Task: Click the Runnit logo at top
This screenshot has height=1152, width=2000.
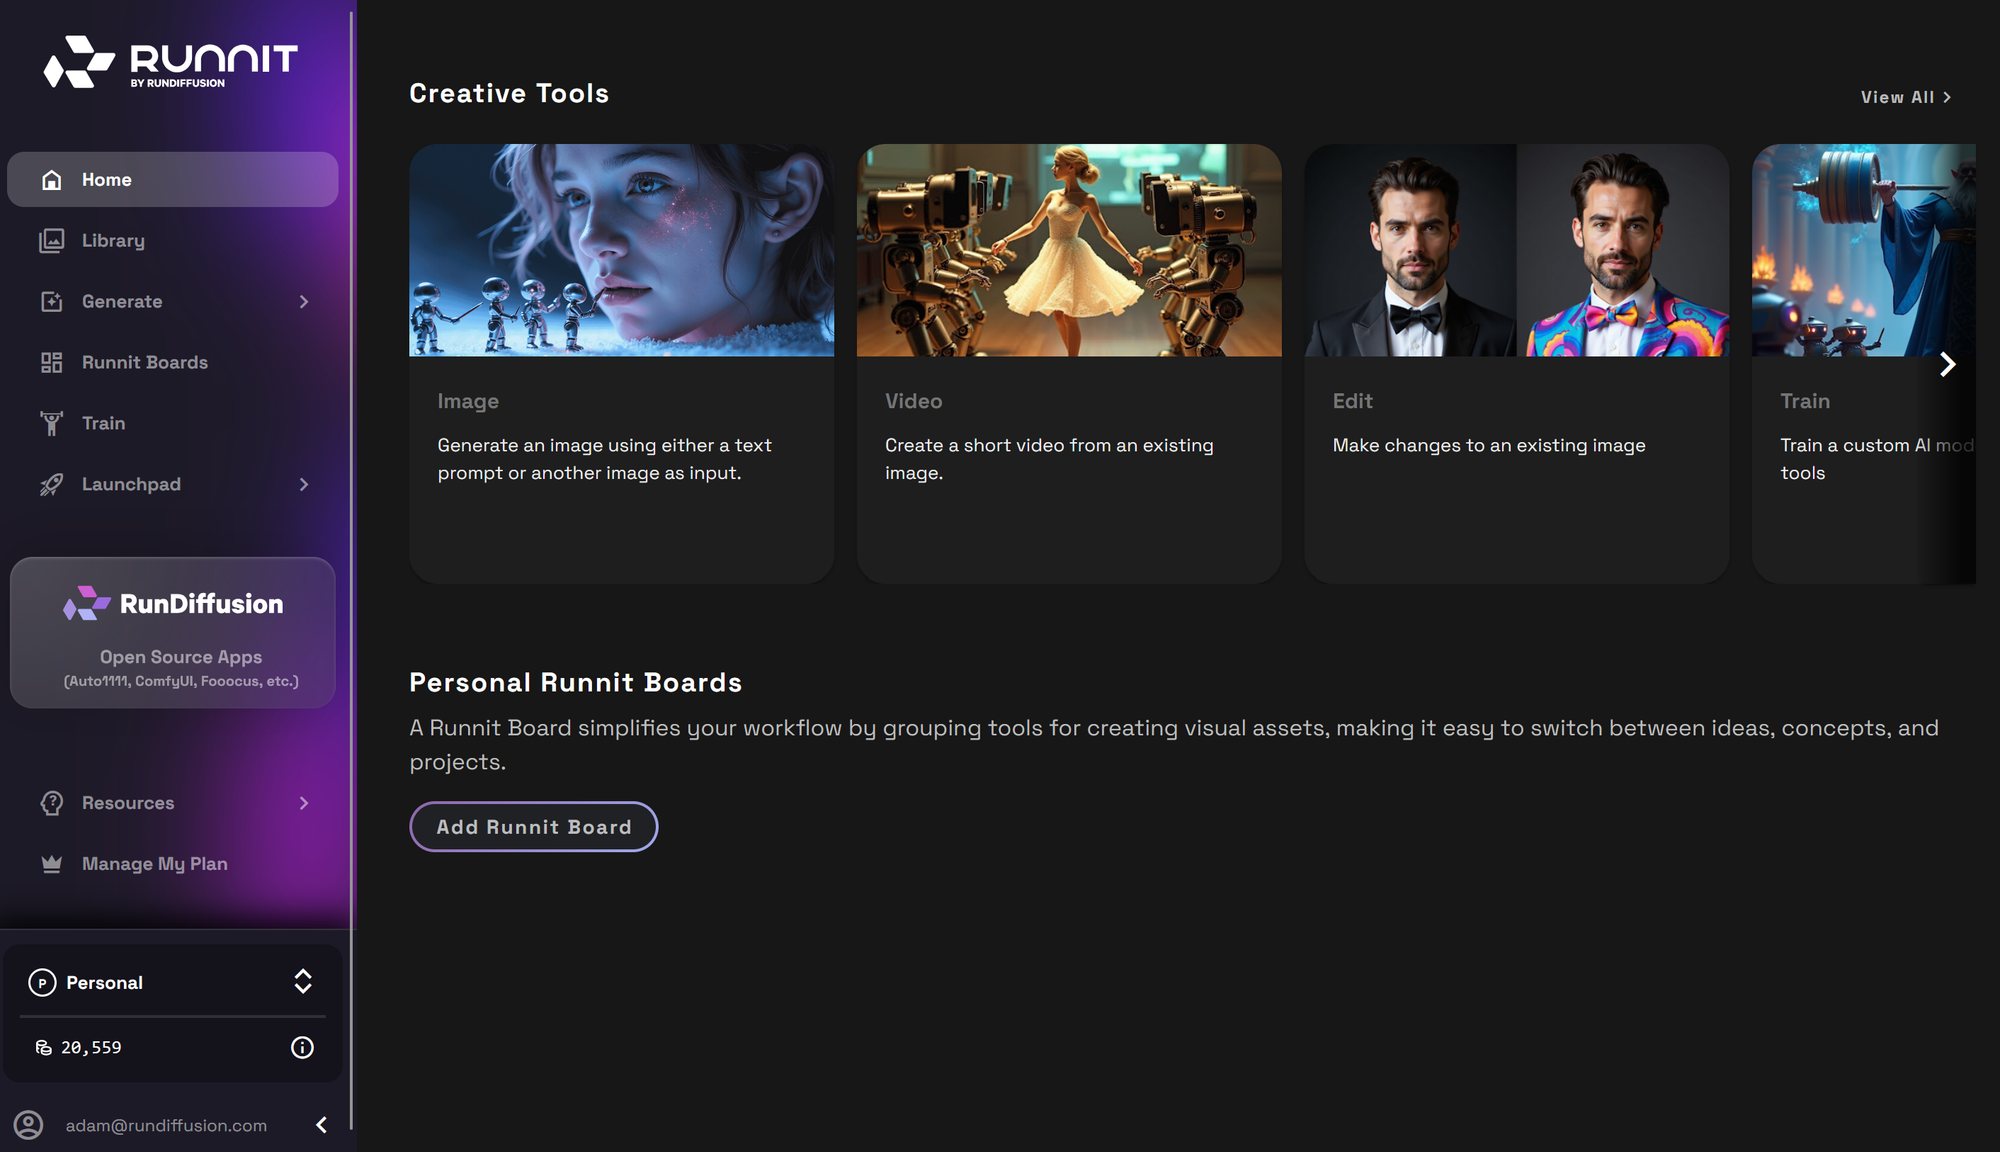Action: (170, 62)
